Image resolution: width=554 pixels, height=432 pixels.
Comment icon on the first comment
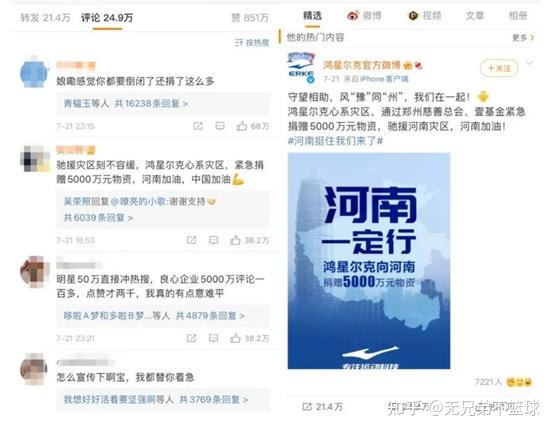(220, 126)
